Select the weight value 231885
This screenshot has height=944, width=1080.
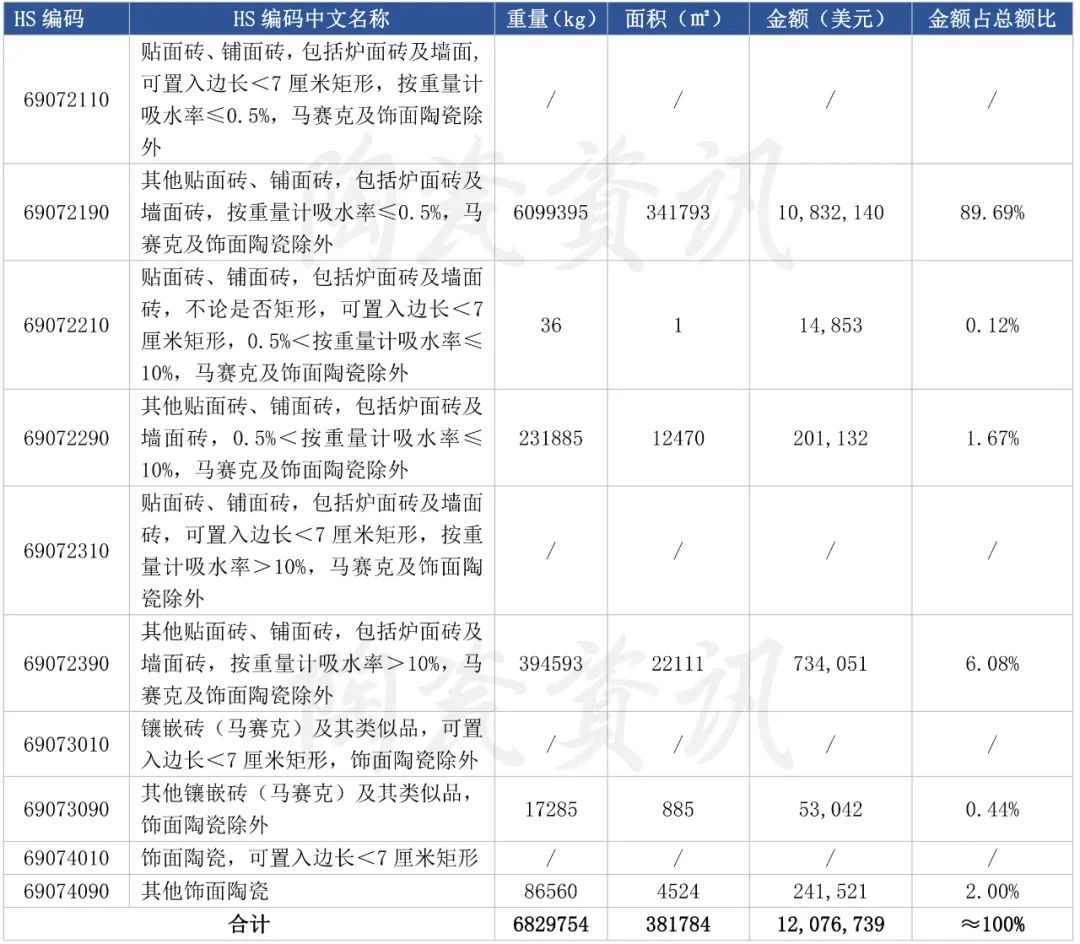[551, 439]
